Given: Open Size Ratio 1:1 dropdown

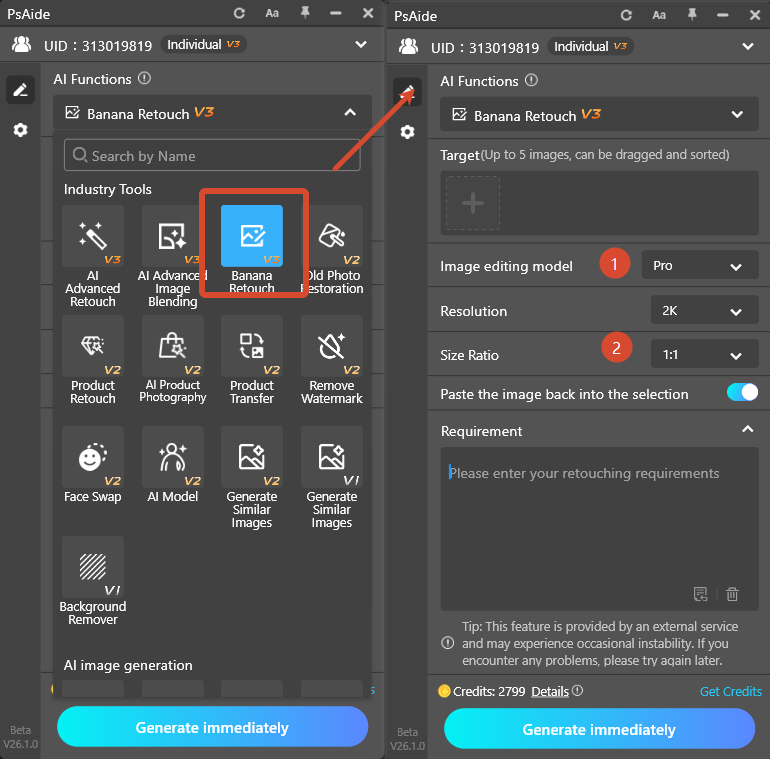Looking at the screenshot, I should (705, 354).
